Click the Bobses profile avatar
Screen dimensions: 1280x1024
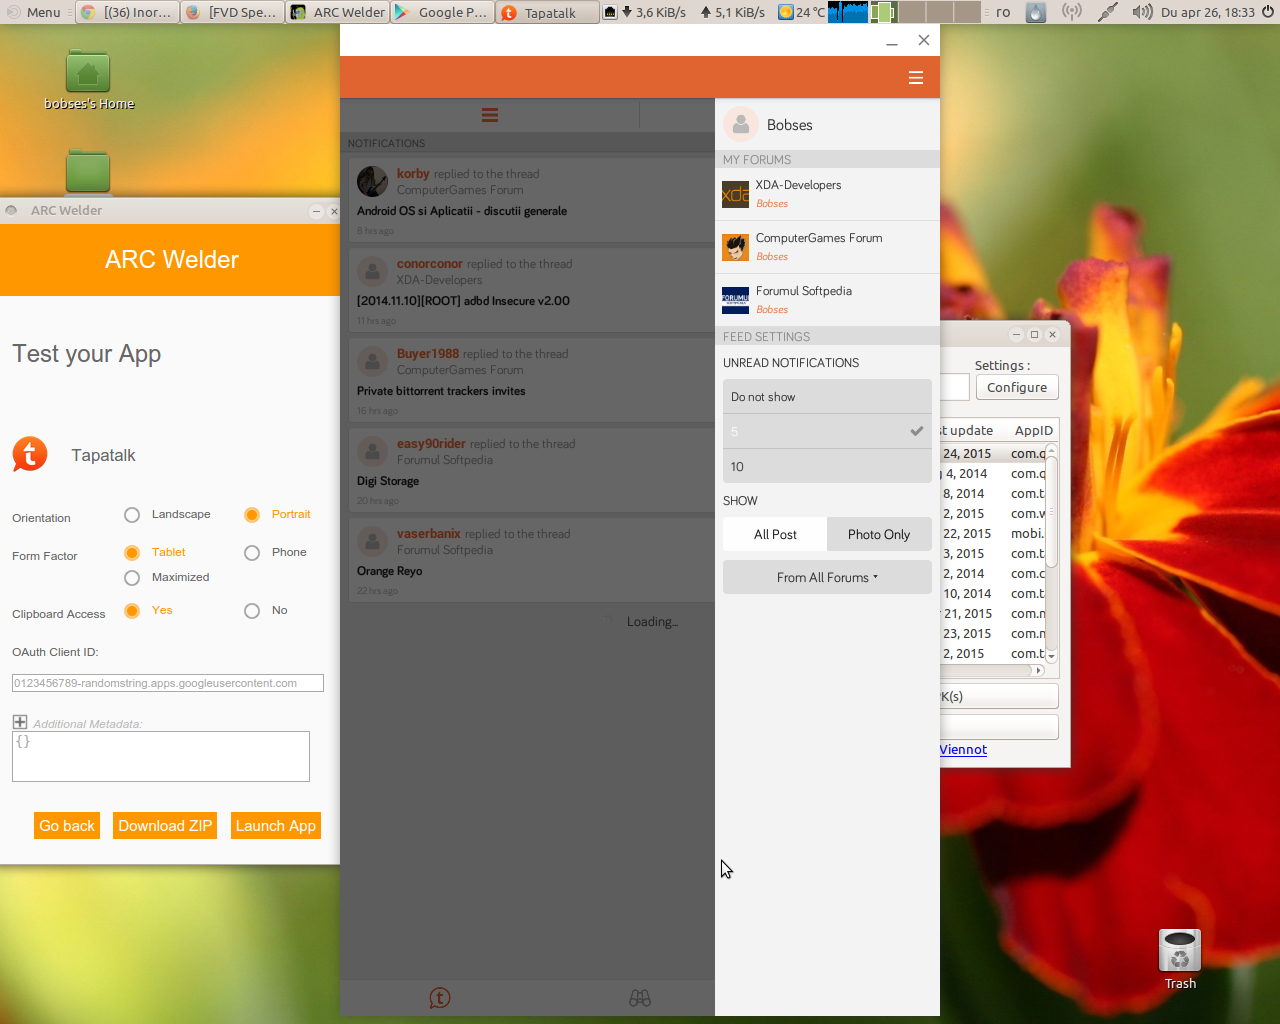(741, 124)
